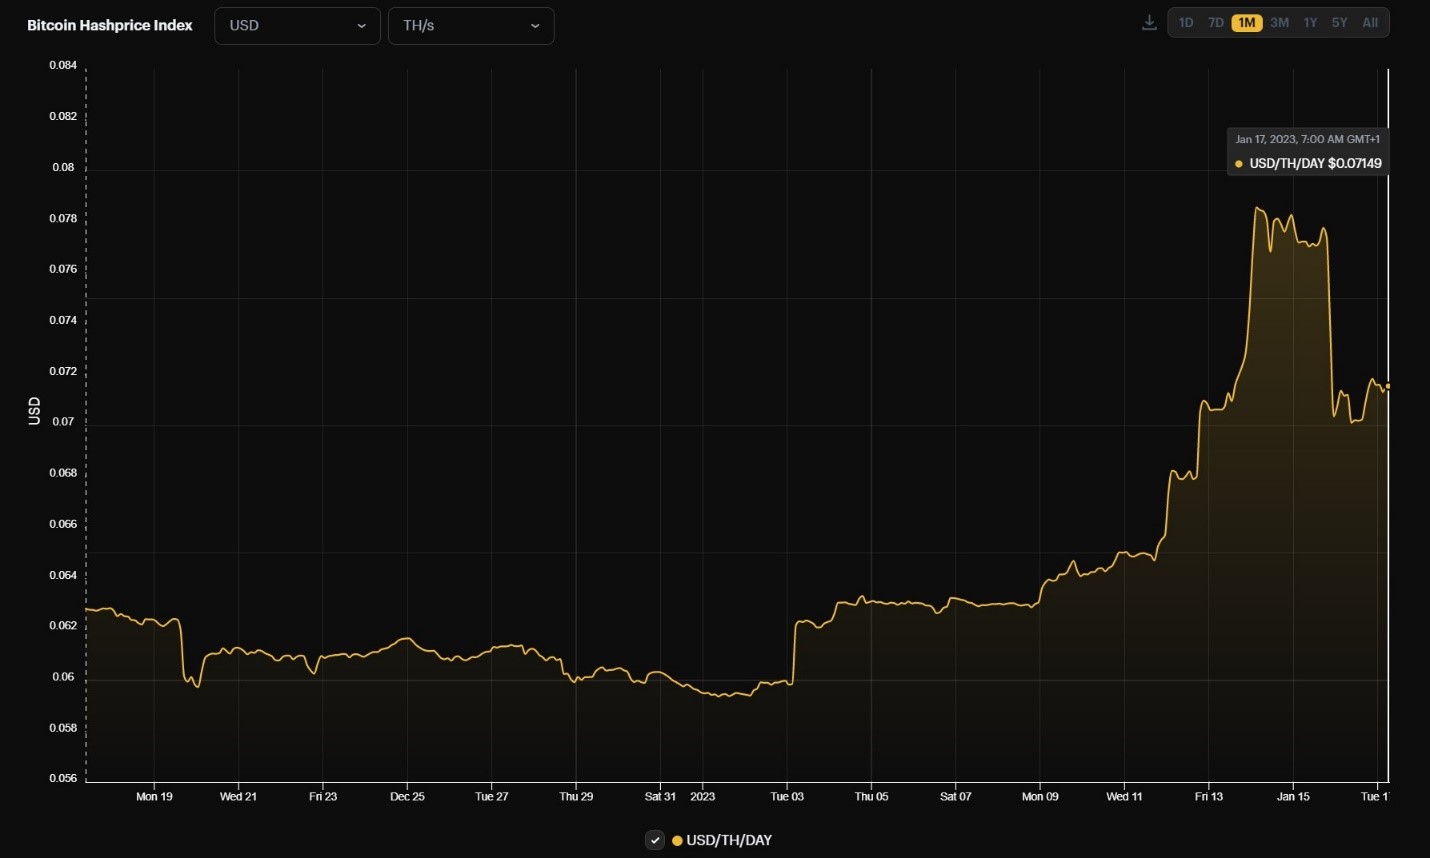
Task: Click the download chart icon
Action: pos(1148,21)
